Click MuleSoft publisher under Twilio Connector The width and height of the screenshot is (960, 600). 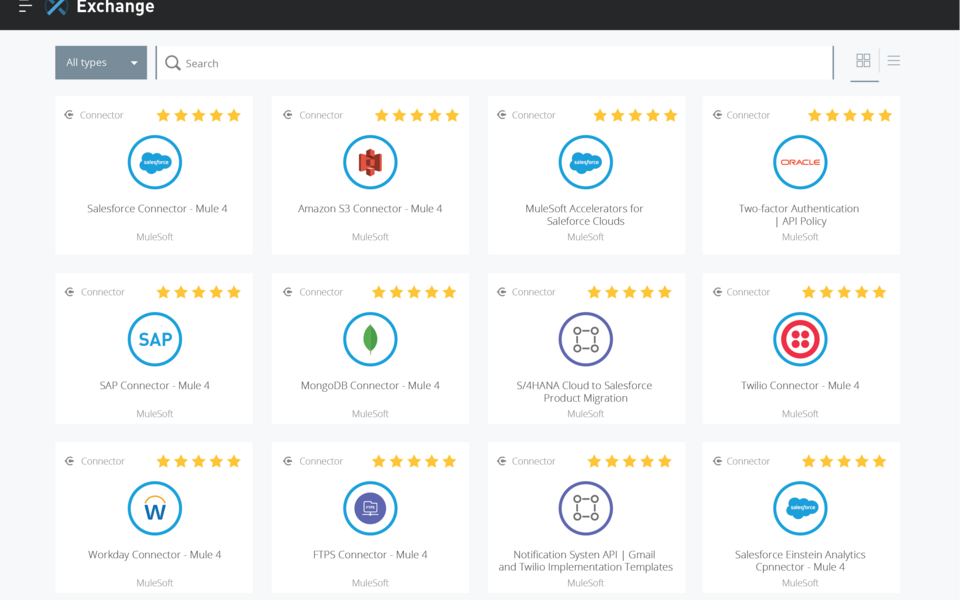click(800, 414)
